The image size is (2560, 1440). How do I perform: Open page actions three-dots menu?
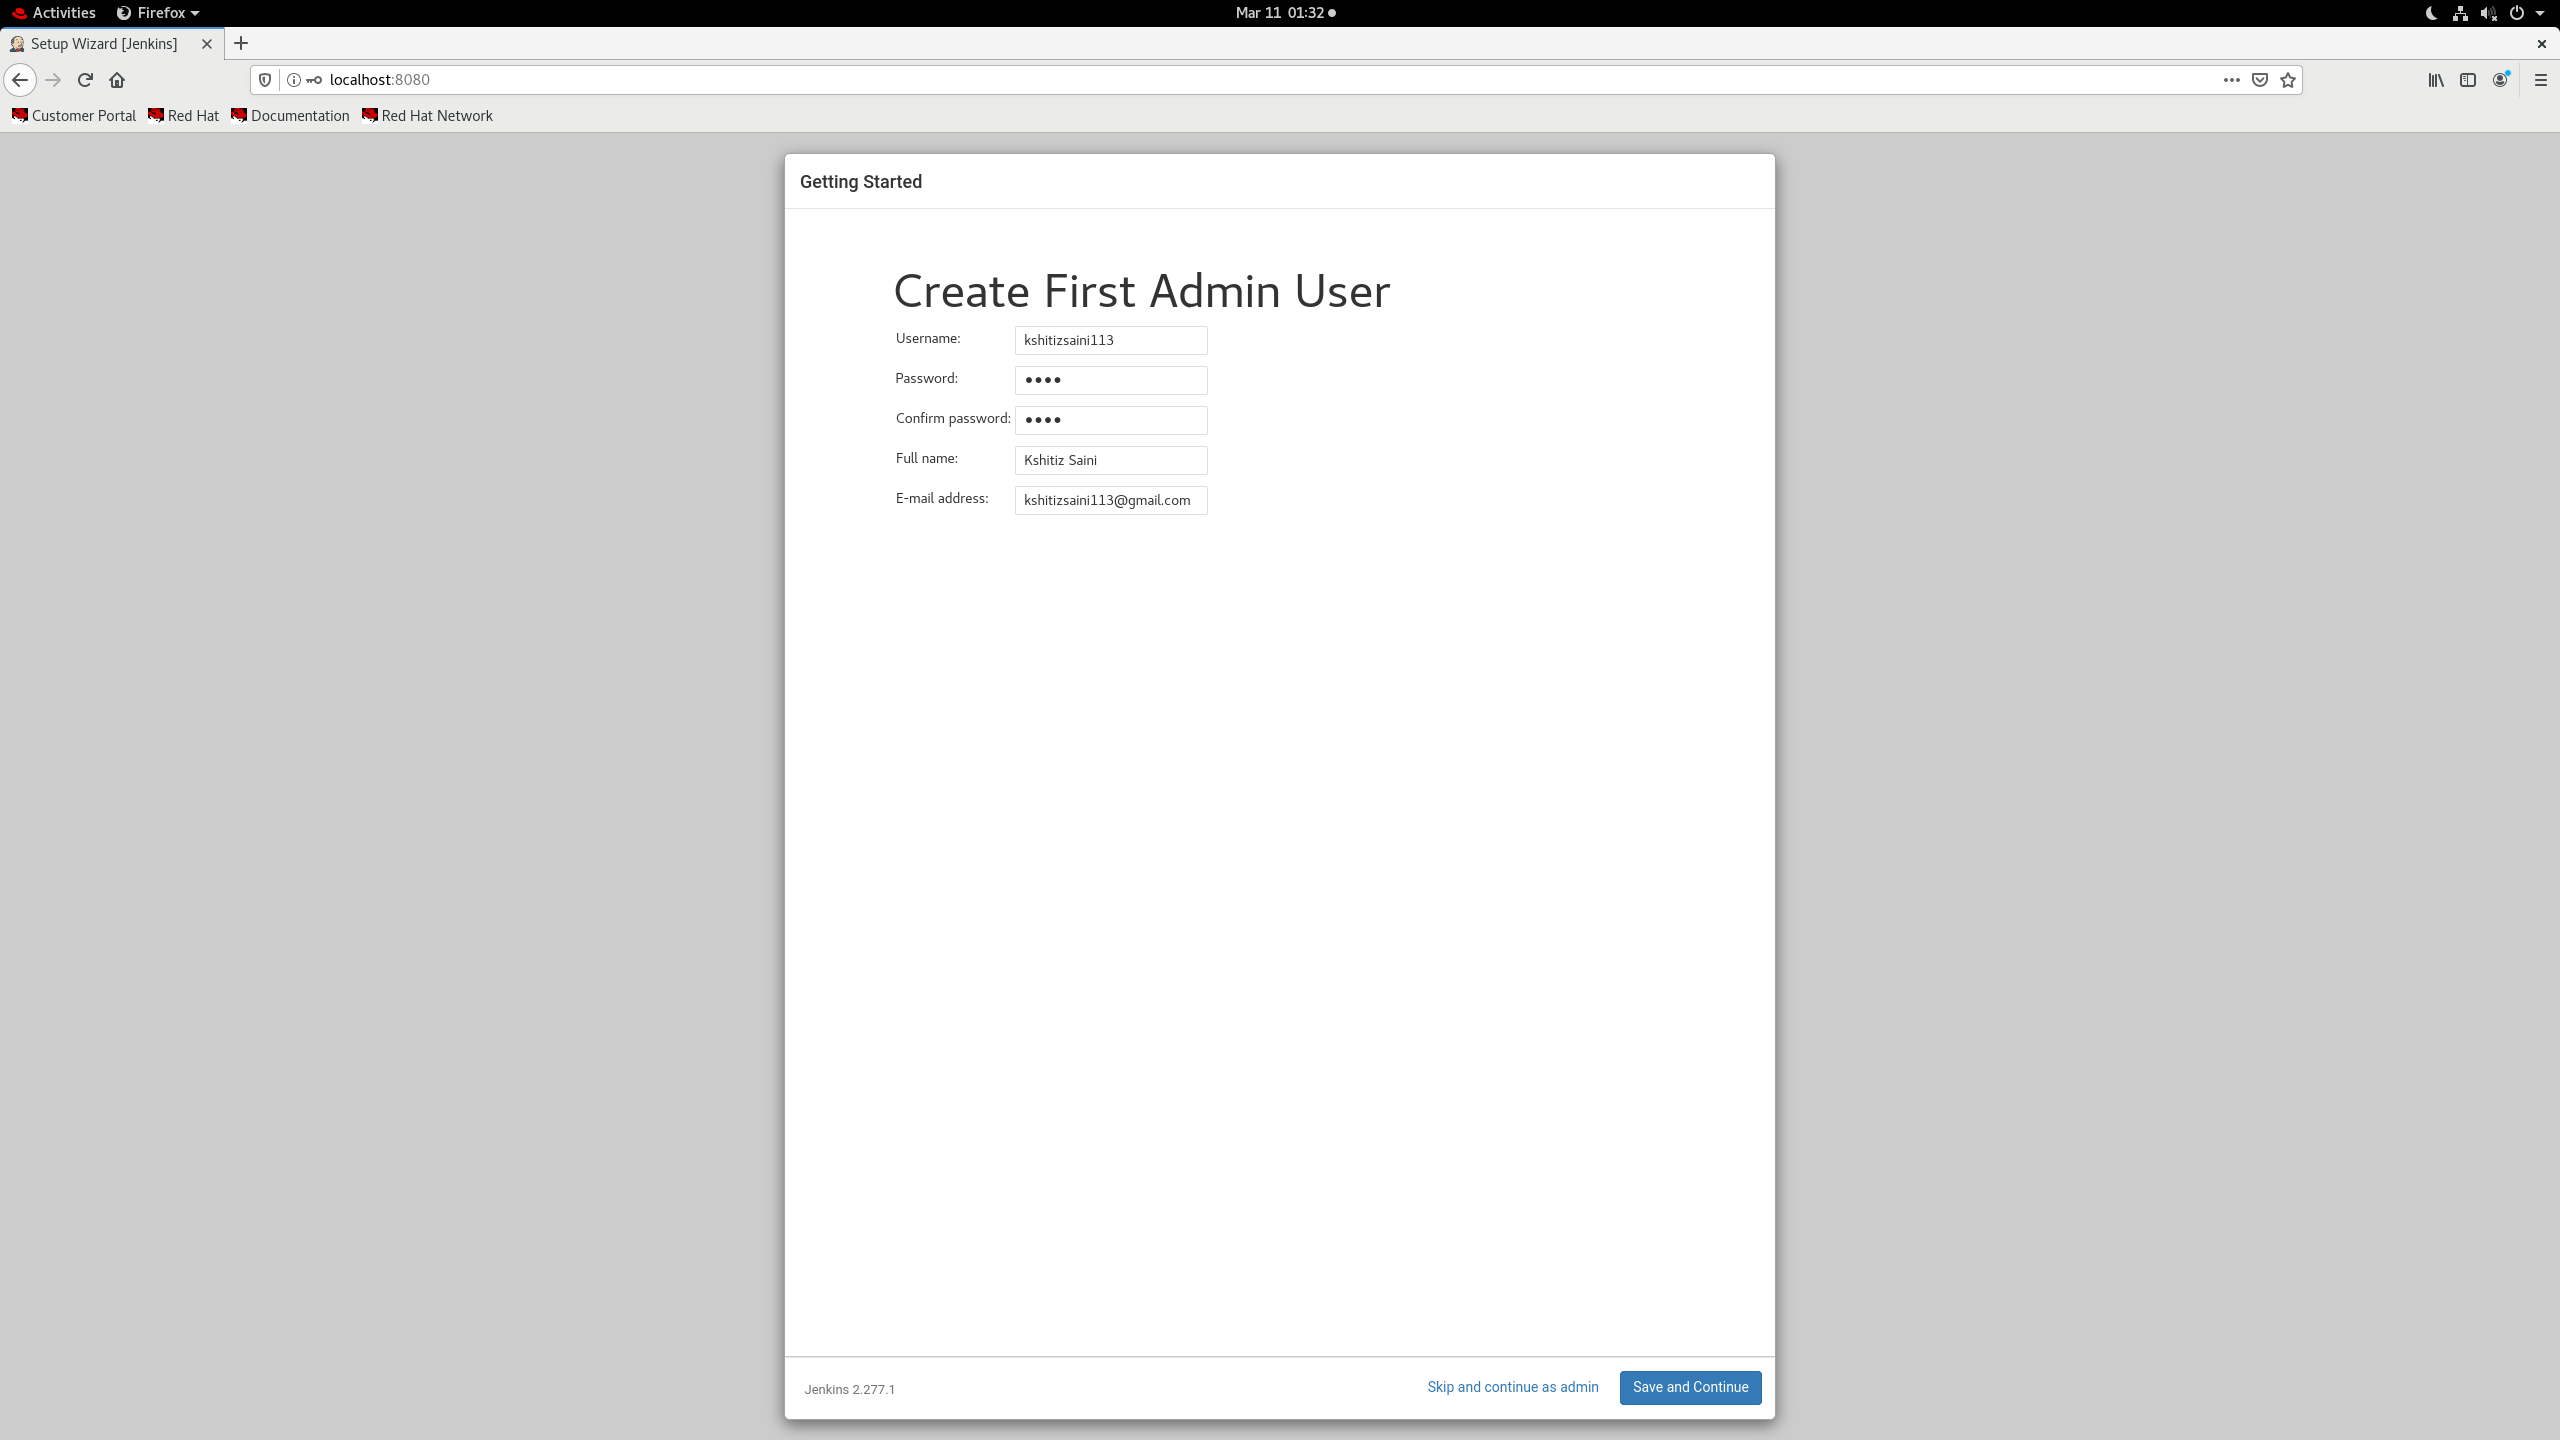[x=2231, y=80]
